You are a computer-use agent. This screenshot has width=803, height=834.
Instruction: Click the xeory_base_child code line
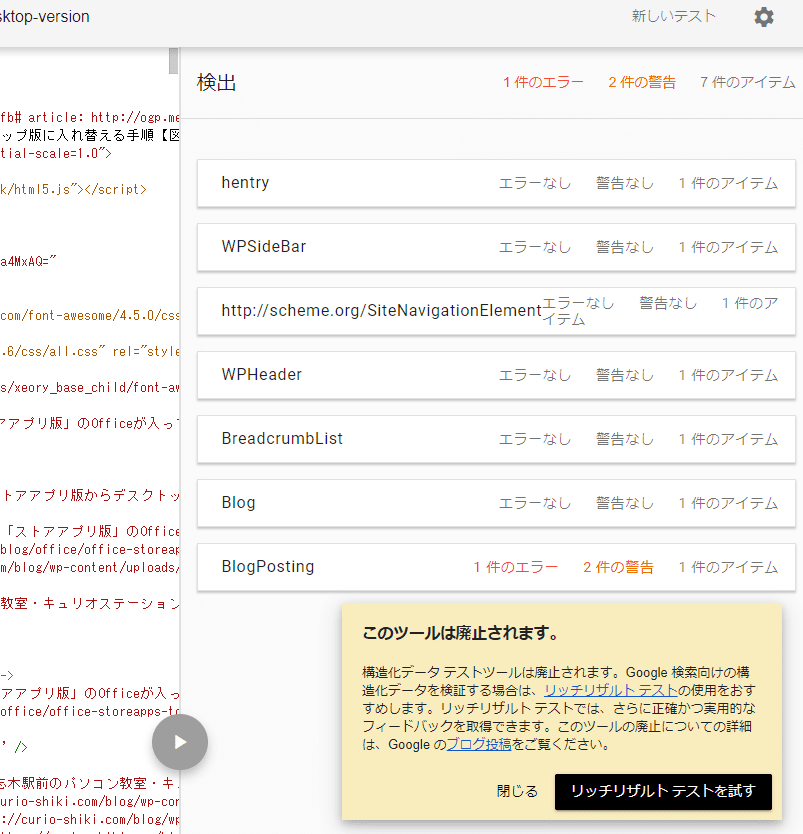point(89,387)
